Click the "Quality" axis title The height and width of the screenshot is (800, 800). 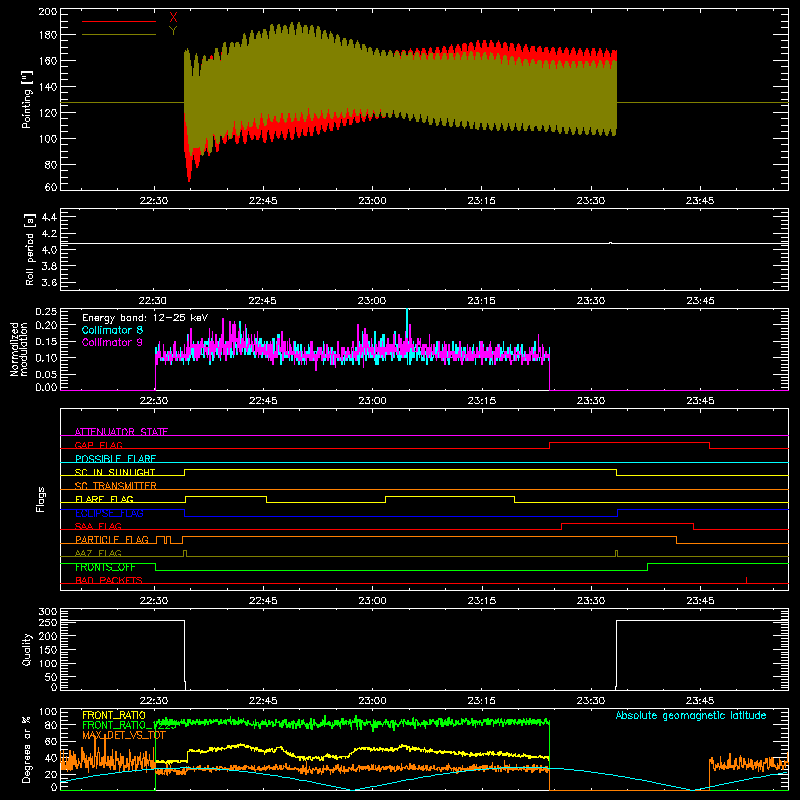(x=27, y=649)
